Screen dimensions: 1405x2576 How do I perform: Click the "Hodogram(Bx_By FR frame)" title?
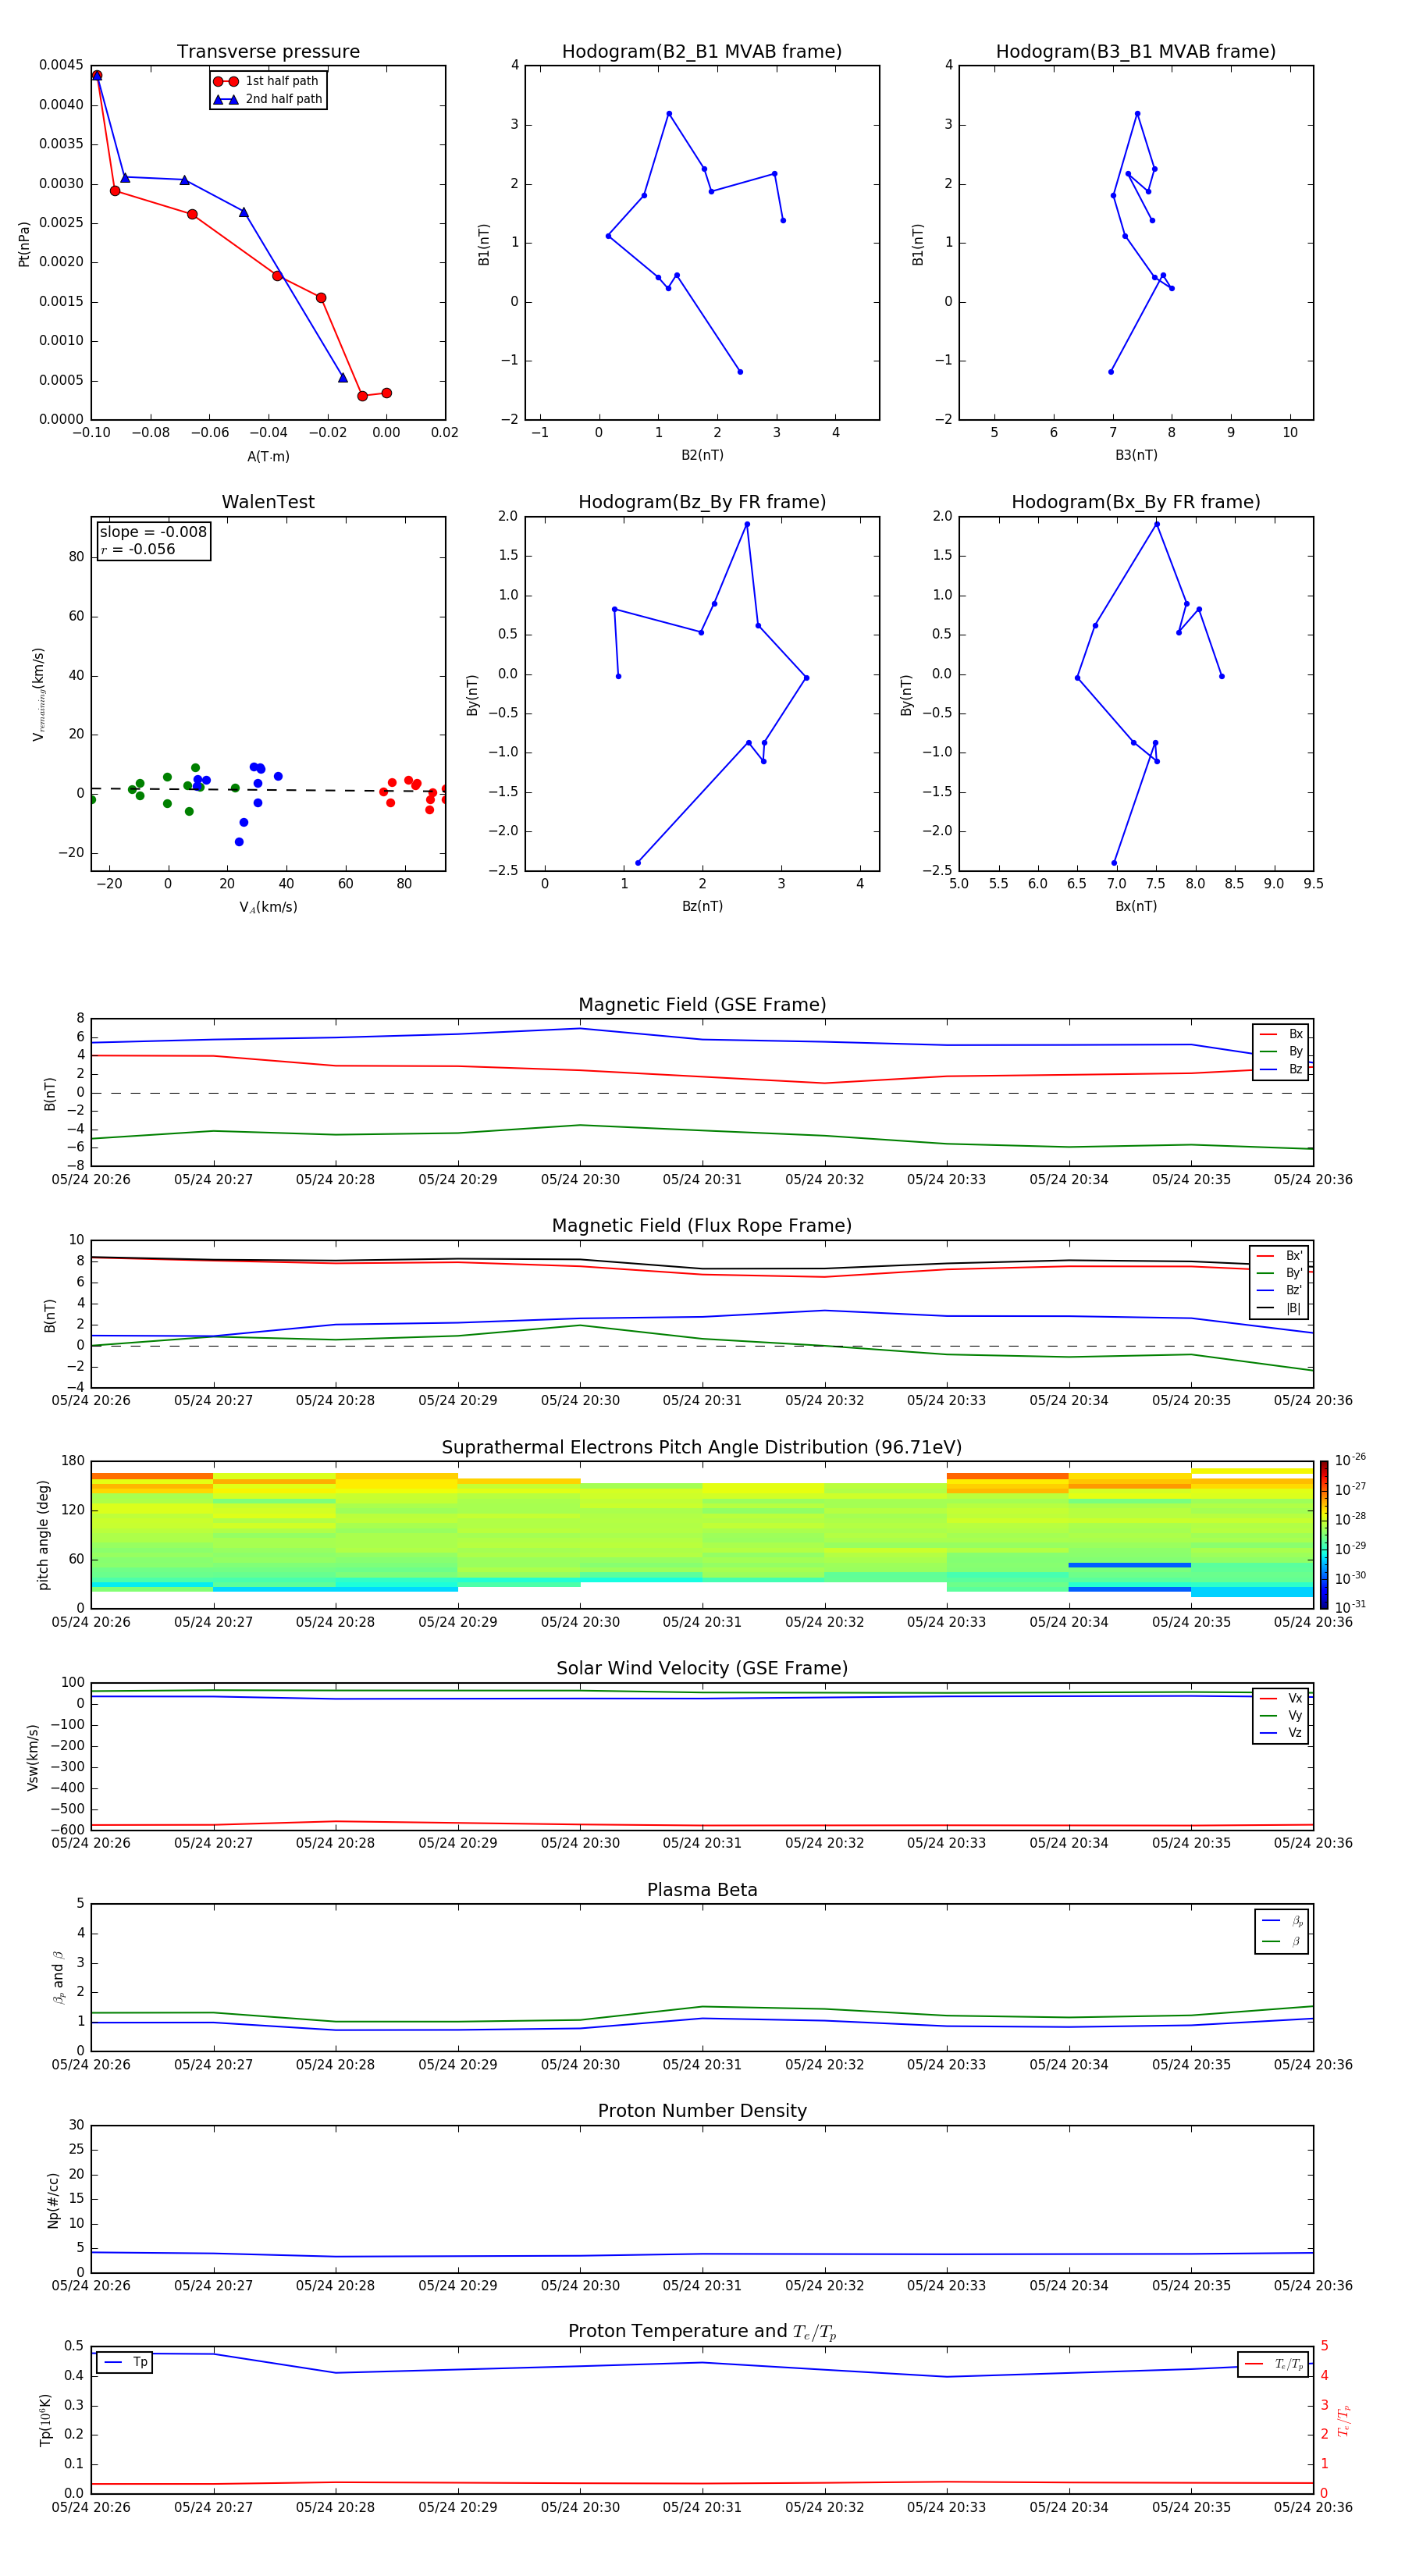click(x=1136, y=502)
